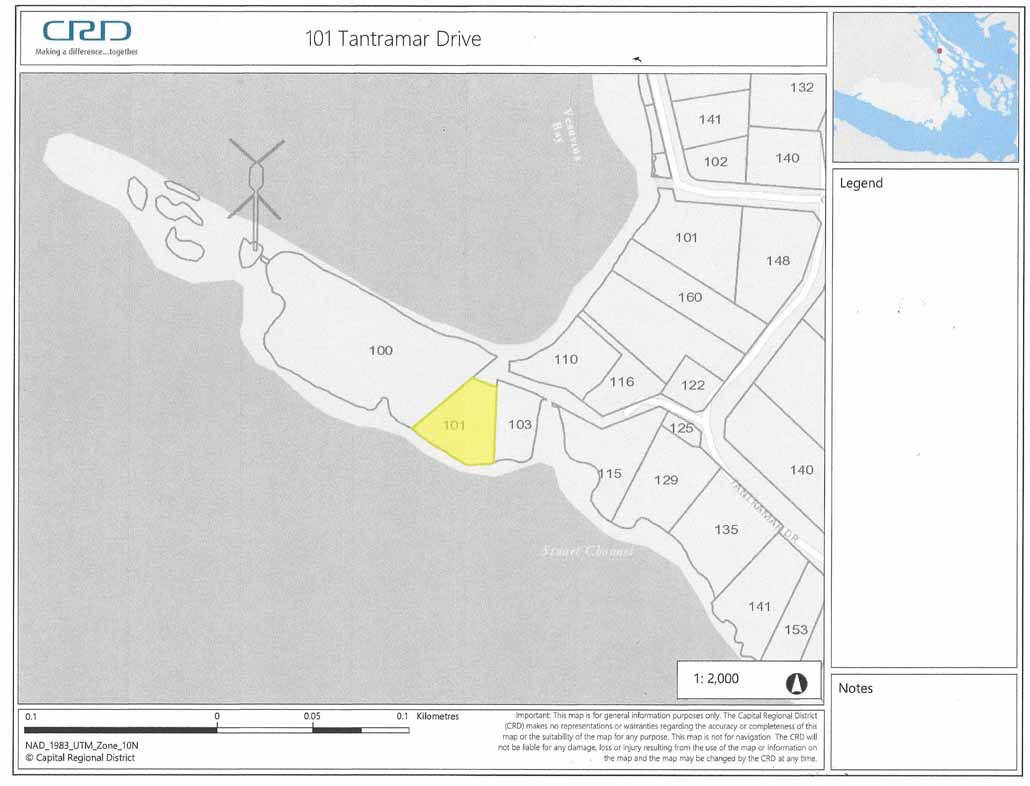Click parcel 101 beside parcel 148
This screenshot has height=786, width=1030.
tap(686, 238)
